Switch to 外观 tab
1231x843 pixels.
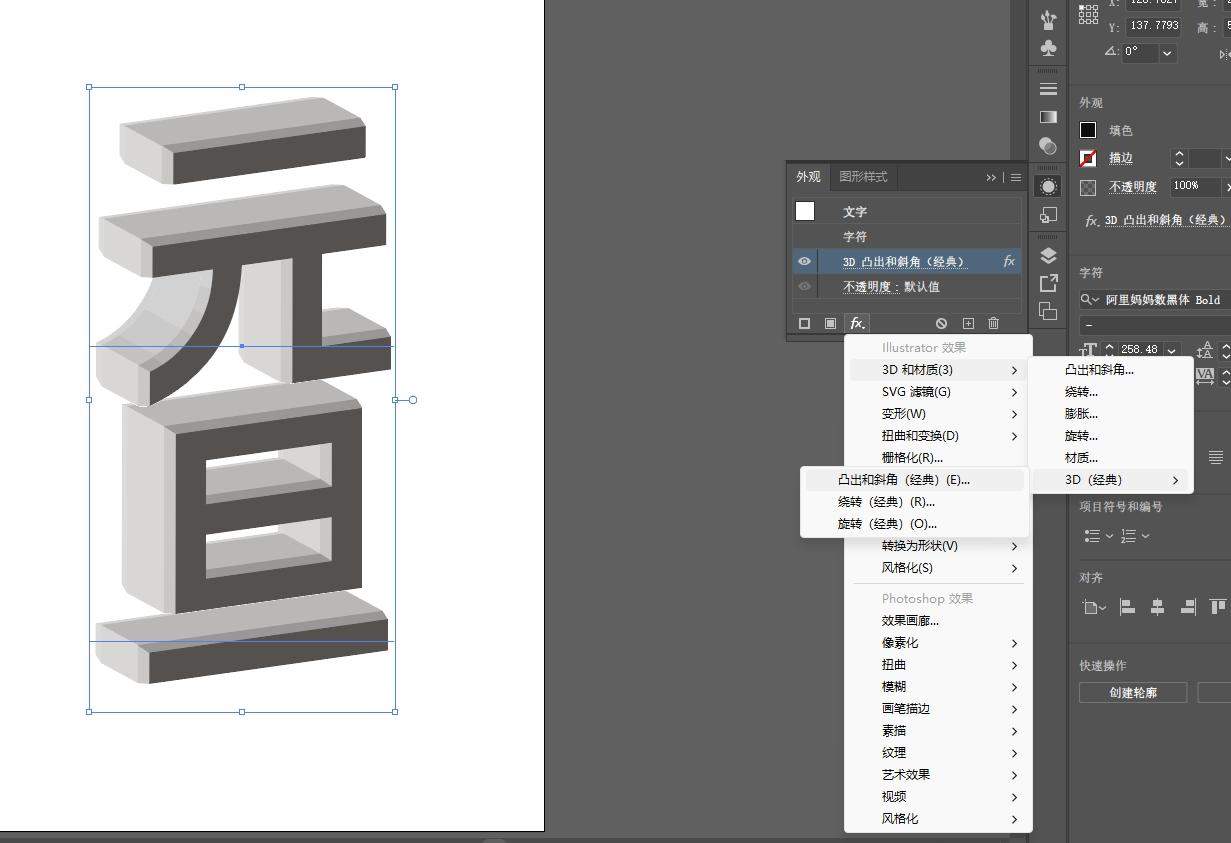tap(808, 177)
